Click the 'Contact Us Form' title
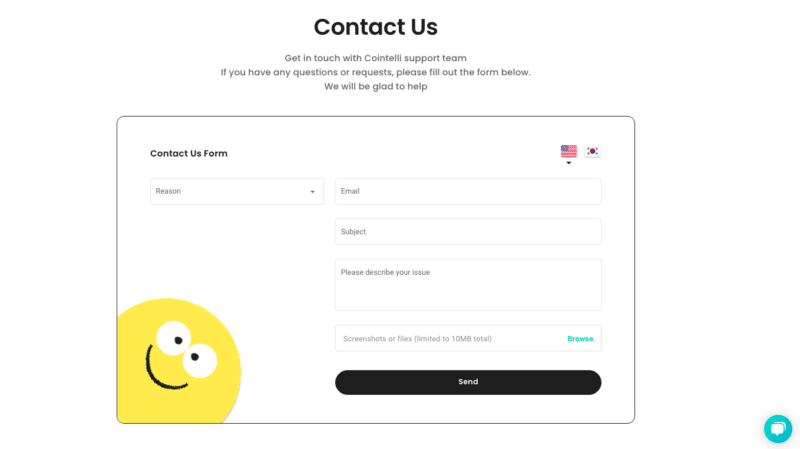Image resolution: width=800 pixels, height=449 pixels. [x=189, y=154]
